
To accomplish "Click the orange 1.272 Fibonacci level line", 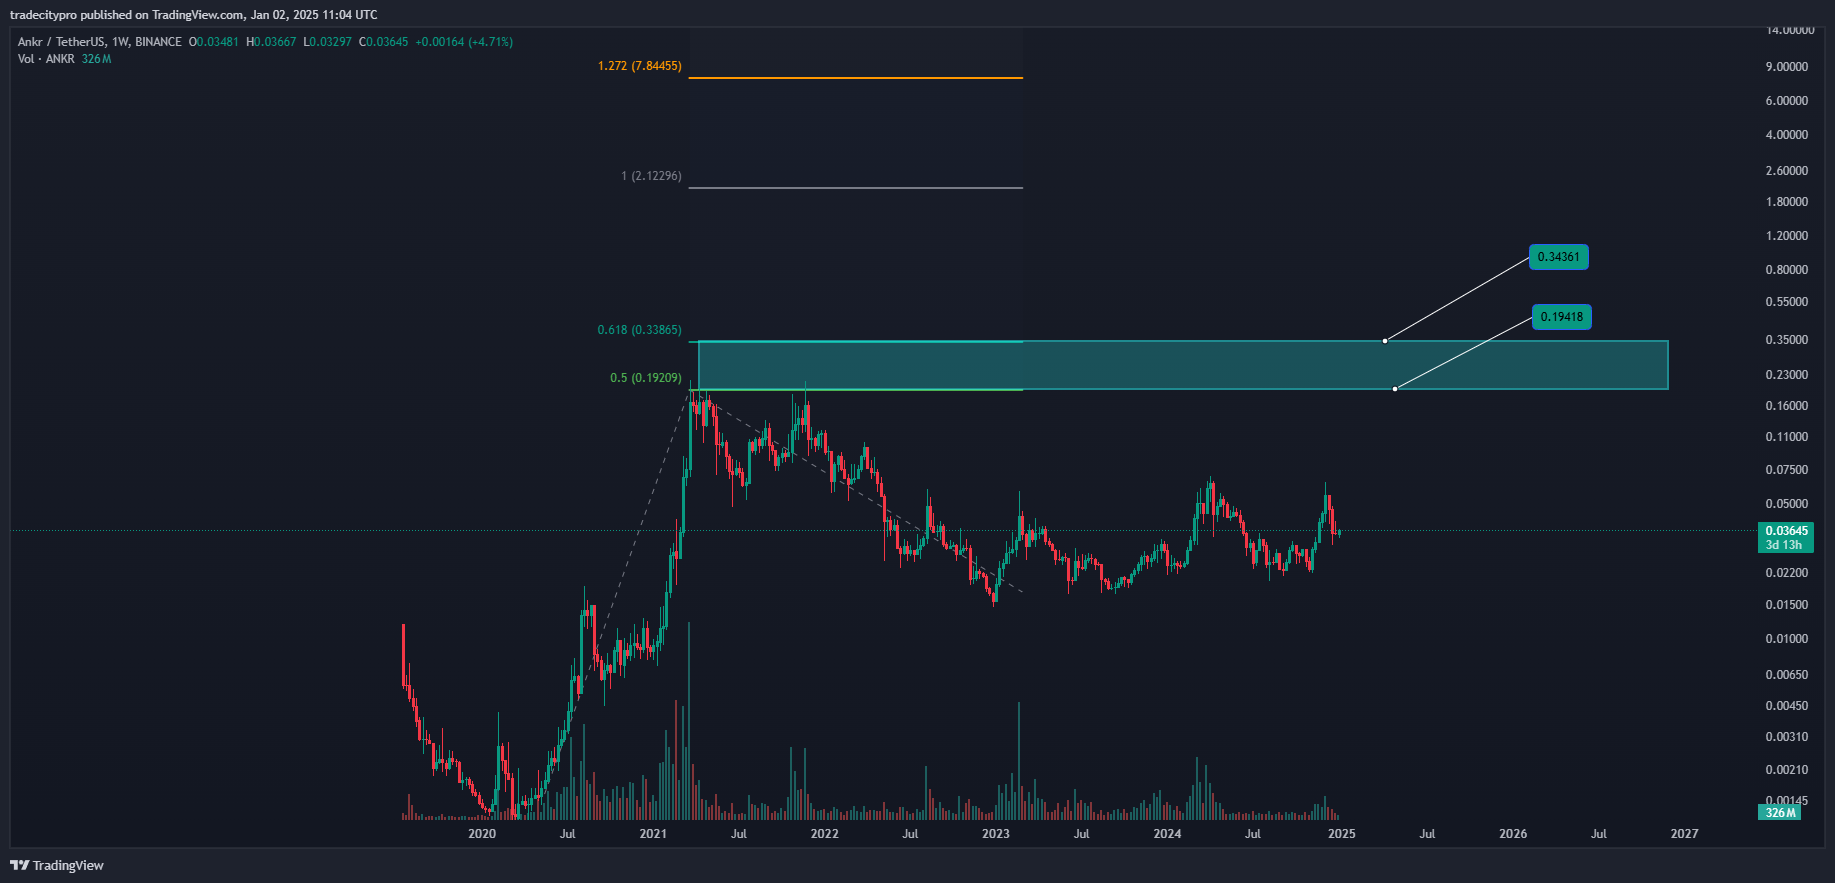I will 856,77.
